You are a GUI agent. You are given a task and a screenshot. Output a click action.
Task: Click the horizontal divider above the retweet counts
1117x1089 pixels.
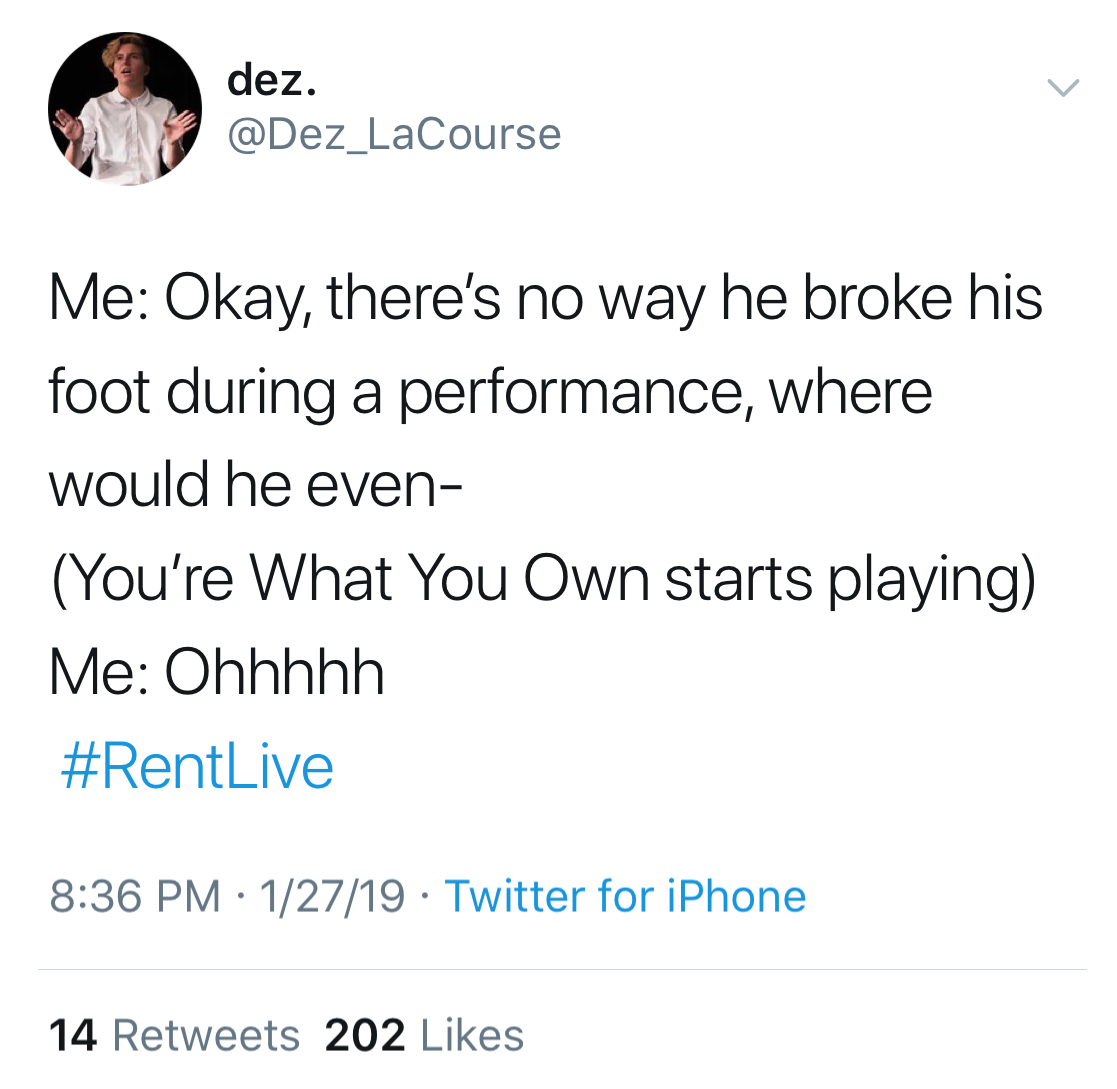(x=562, y=969)
